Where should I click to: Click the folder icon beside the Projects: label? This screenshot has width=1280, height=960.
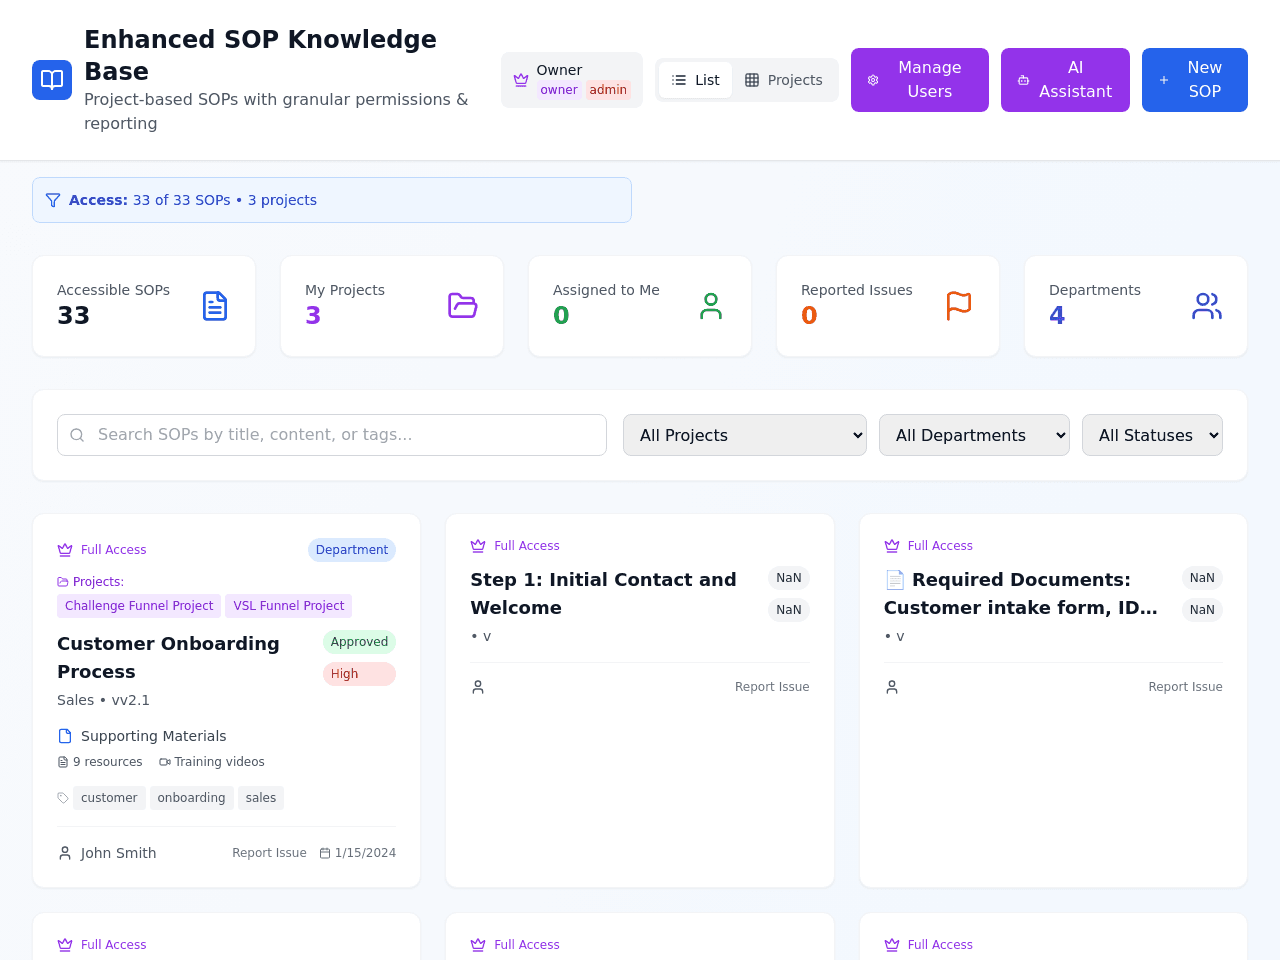(63, 582)
